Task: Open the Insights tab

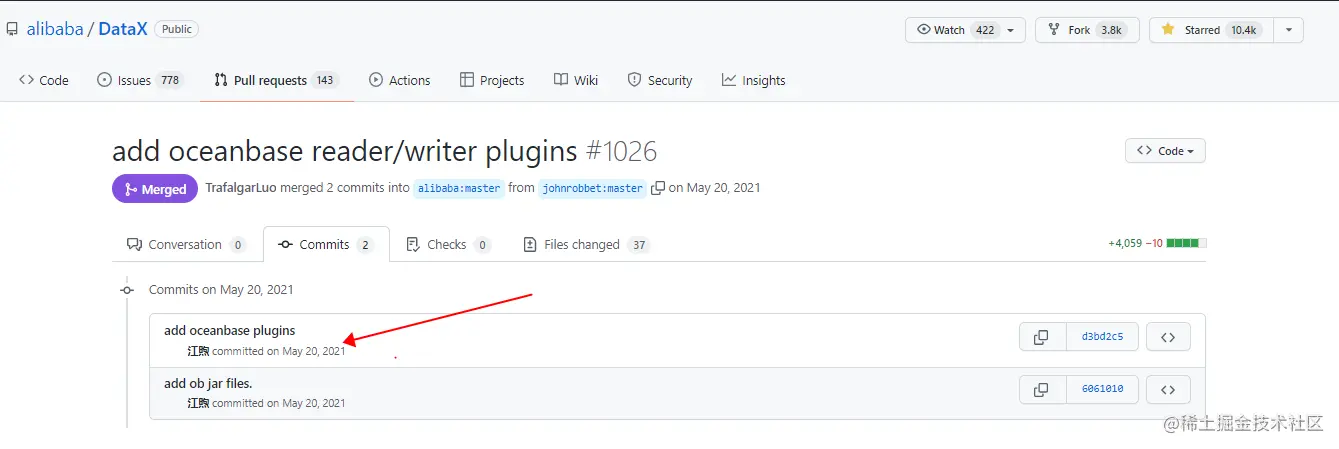Action: [754, 80]
